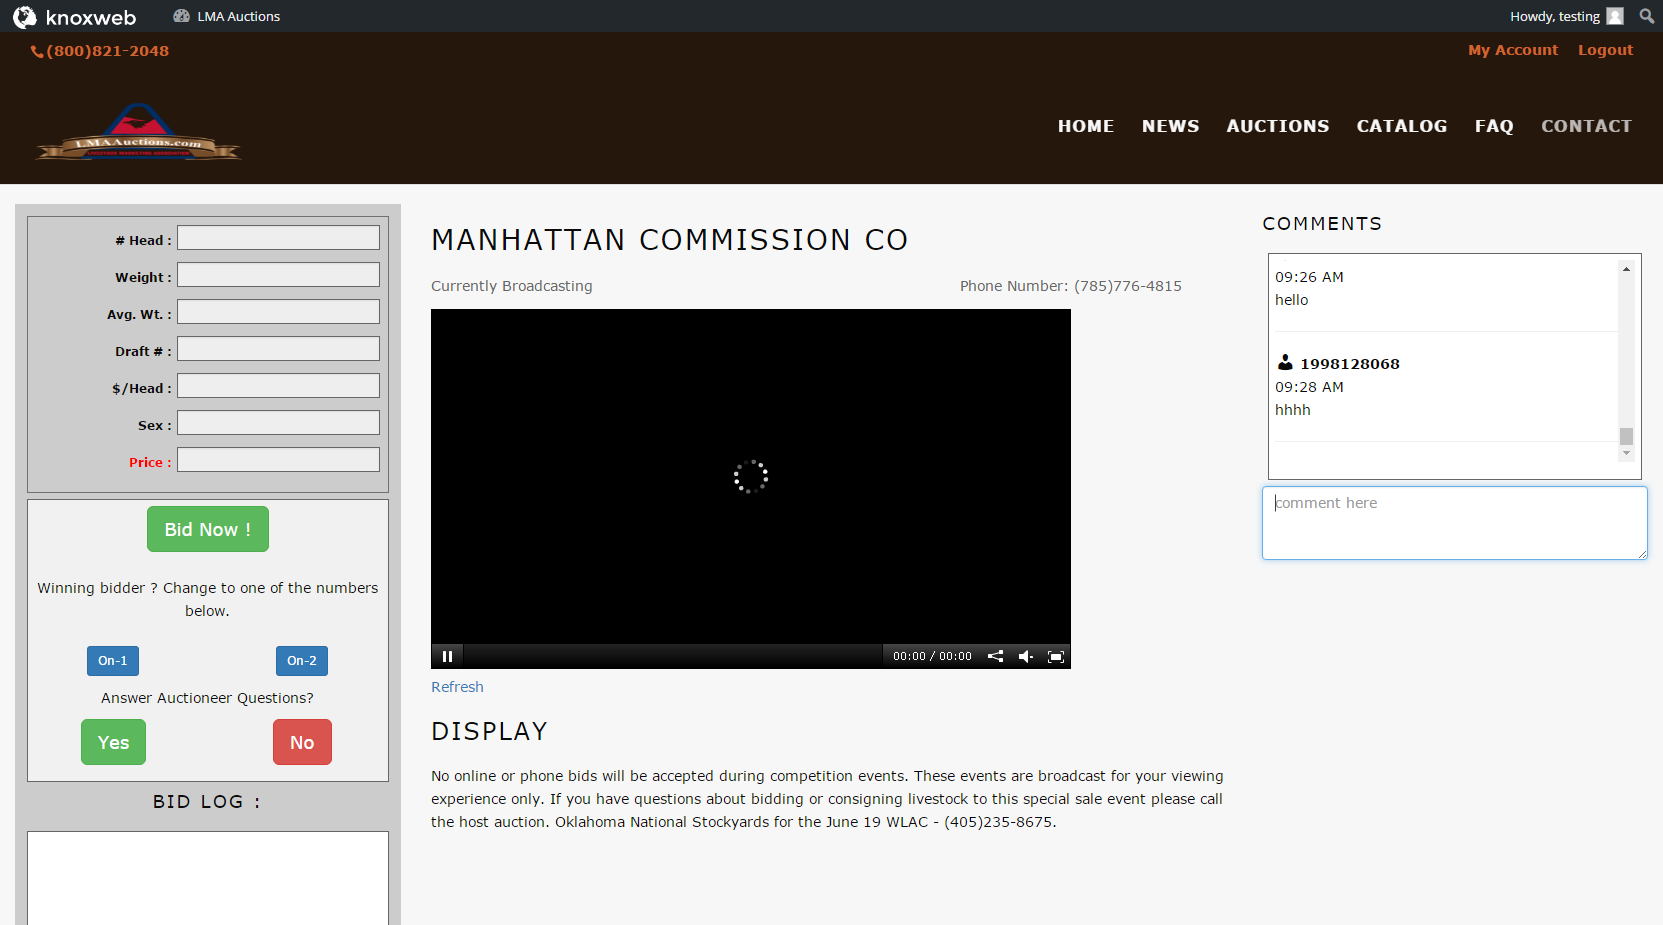Switch bidder number to On-1
Image resolution: width=1663 pixels, height=925 pixels.
tap(113, 661)
